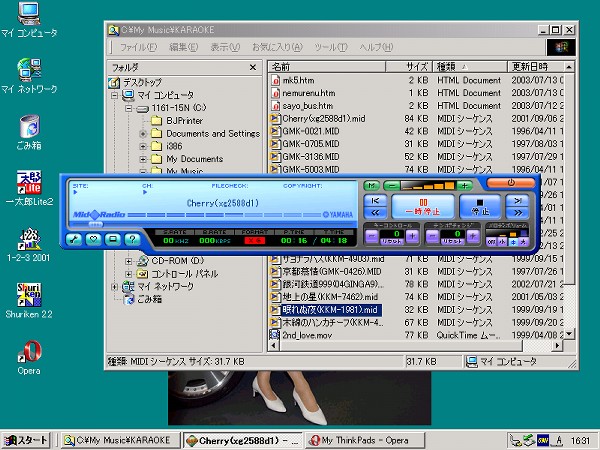
Task: Set melody volume to 中
Action: point(513,242)
